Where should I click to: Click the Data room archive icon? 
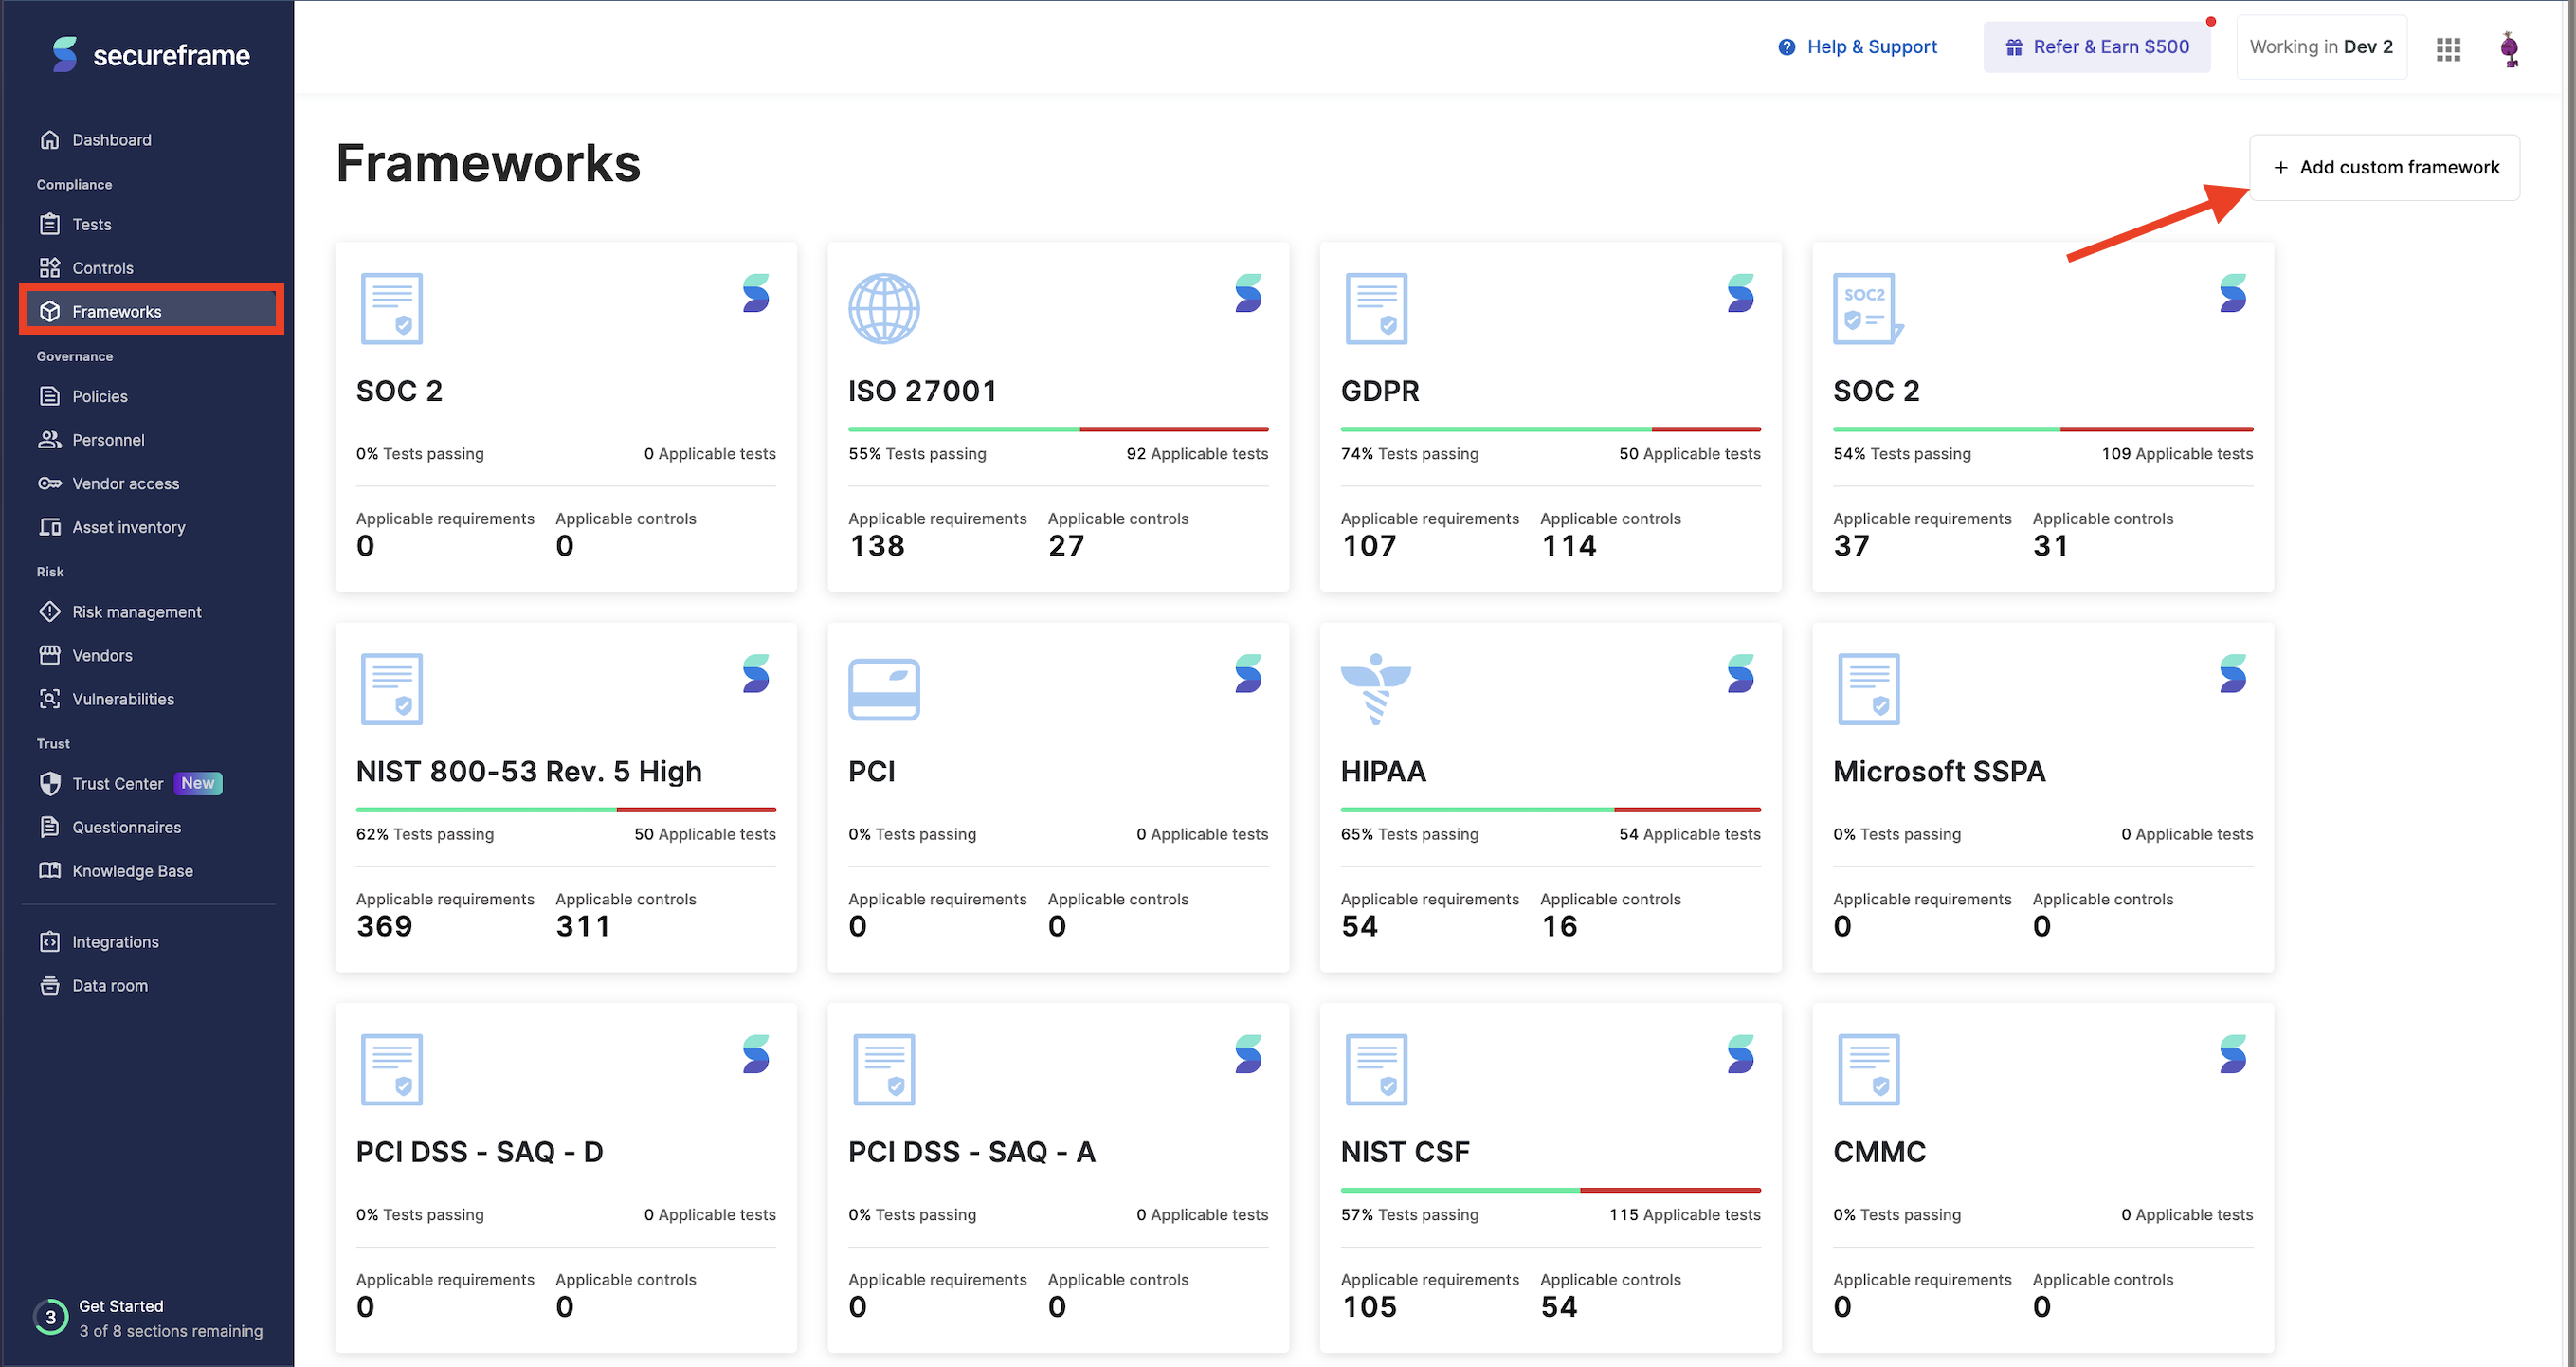[50, 987]
